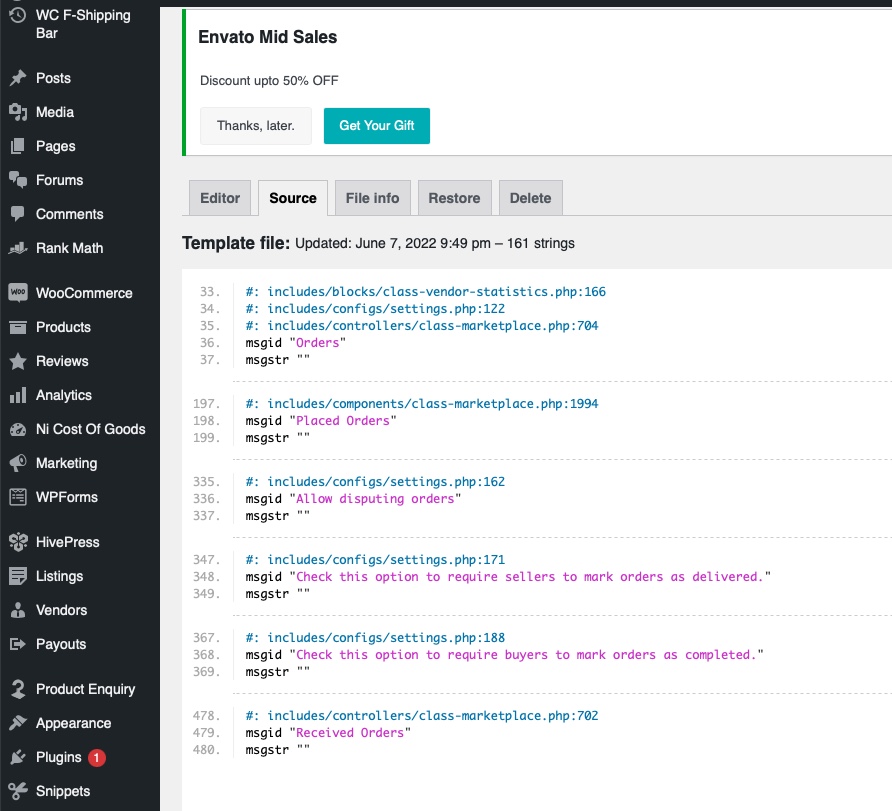
Task: Switch to the Restore tab
Action: coord(454,198)
